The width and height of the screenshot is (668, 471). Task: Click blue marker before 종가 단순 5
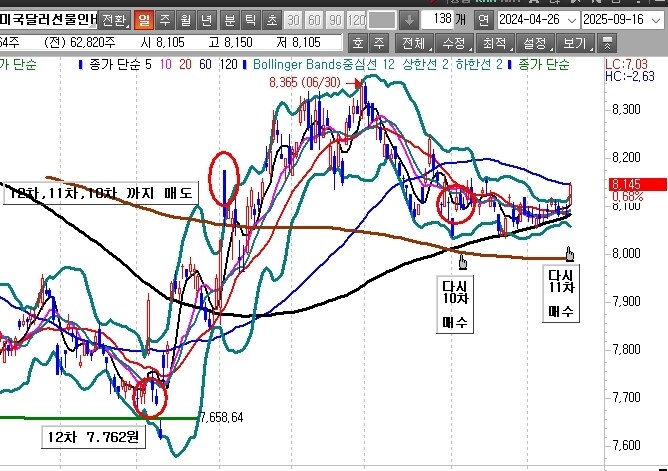pyautogui.click(x=81, y=65)
